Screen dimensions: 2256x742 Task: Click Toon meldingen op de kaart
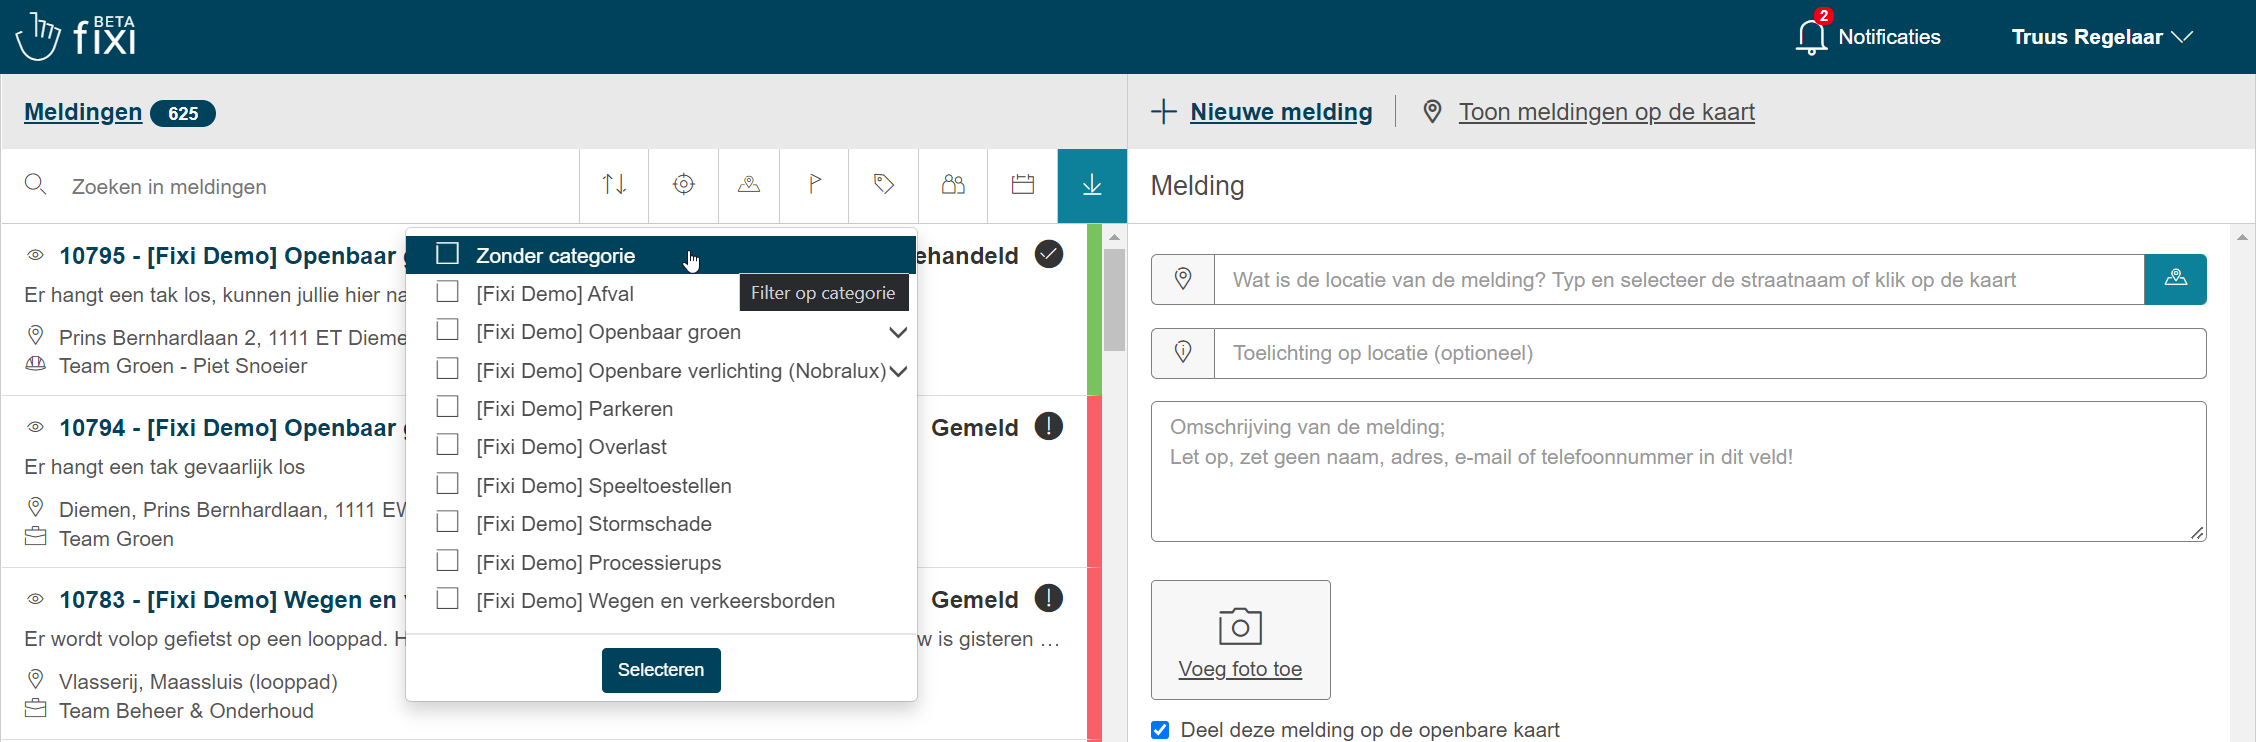pyautogui.click(x=1606, y=112)
